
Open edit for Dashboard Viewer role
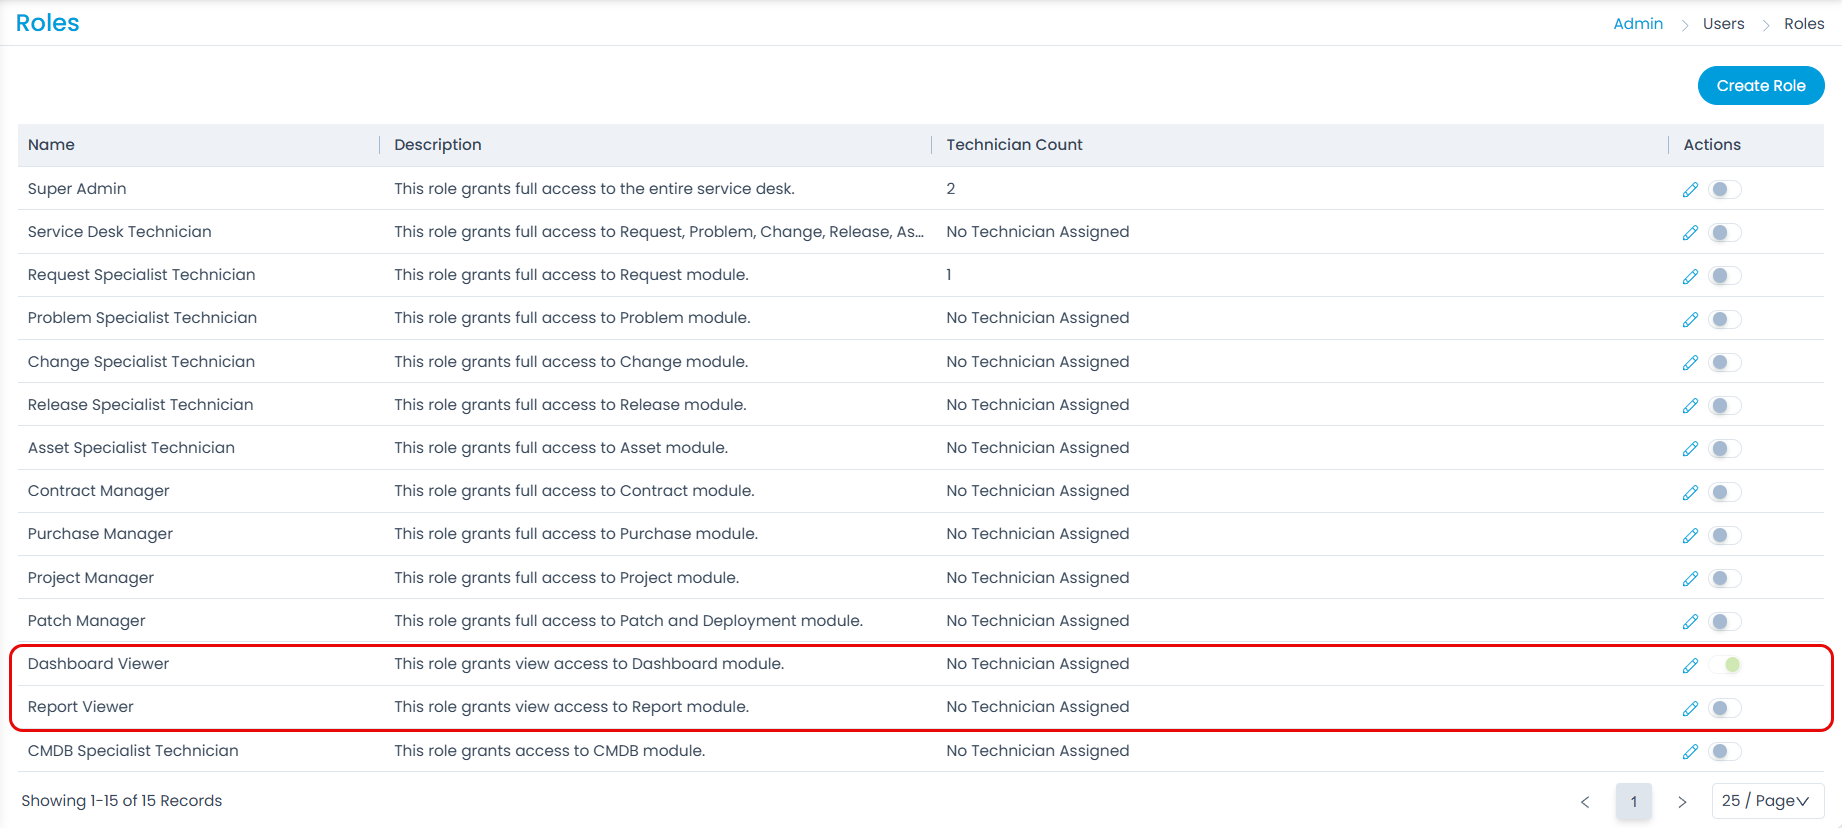[x=1690, y=666]
